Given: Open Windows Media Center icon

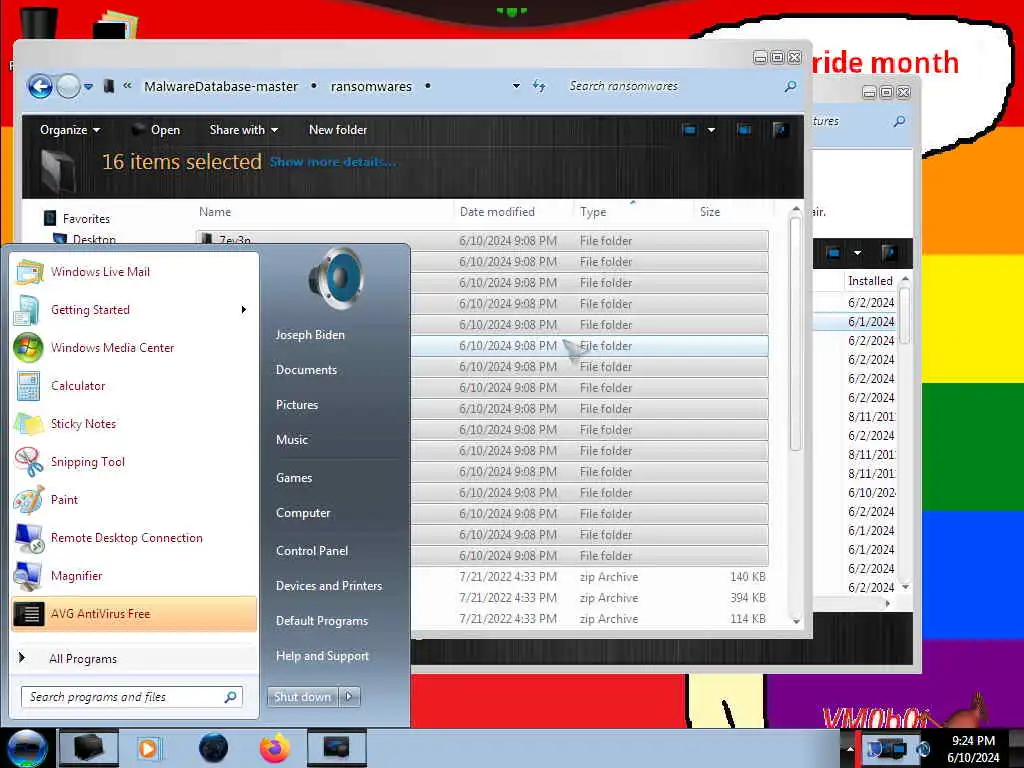Looking at the screenshot, I should tap(28, 347).
